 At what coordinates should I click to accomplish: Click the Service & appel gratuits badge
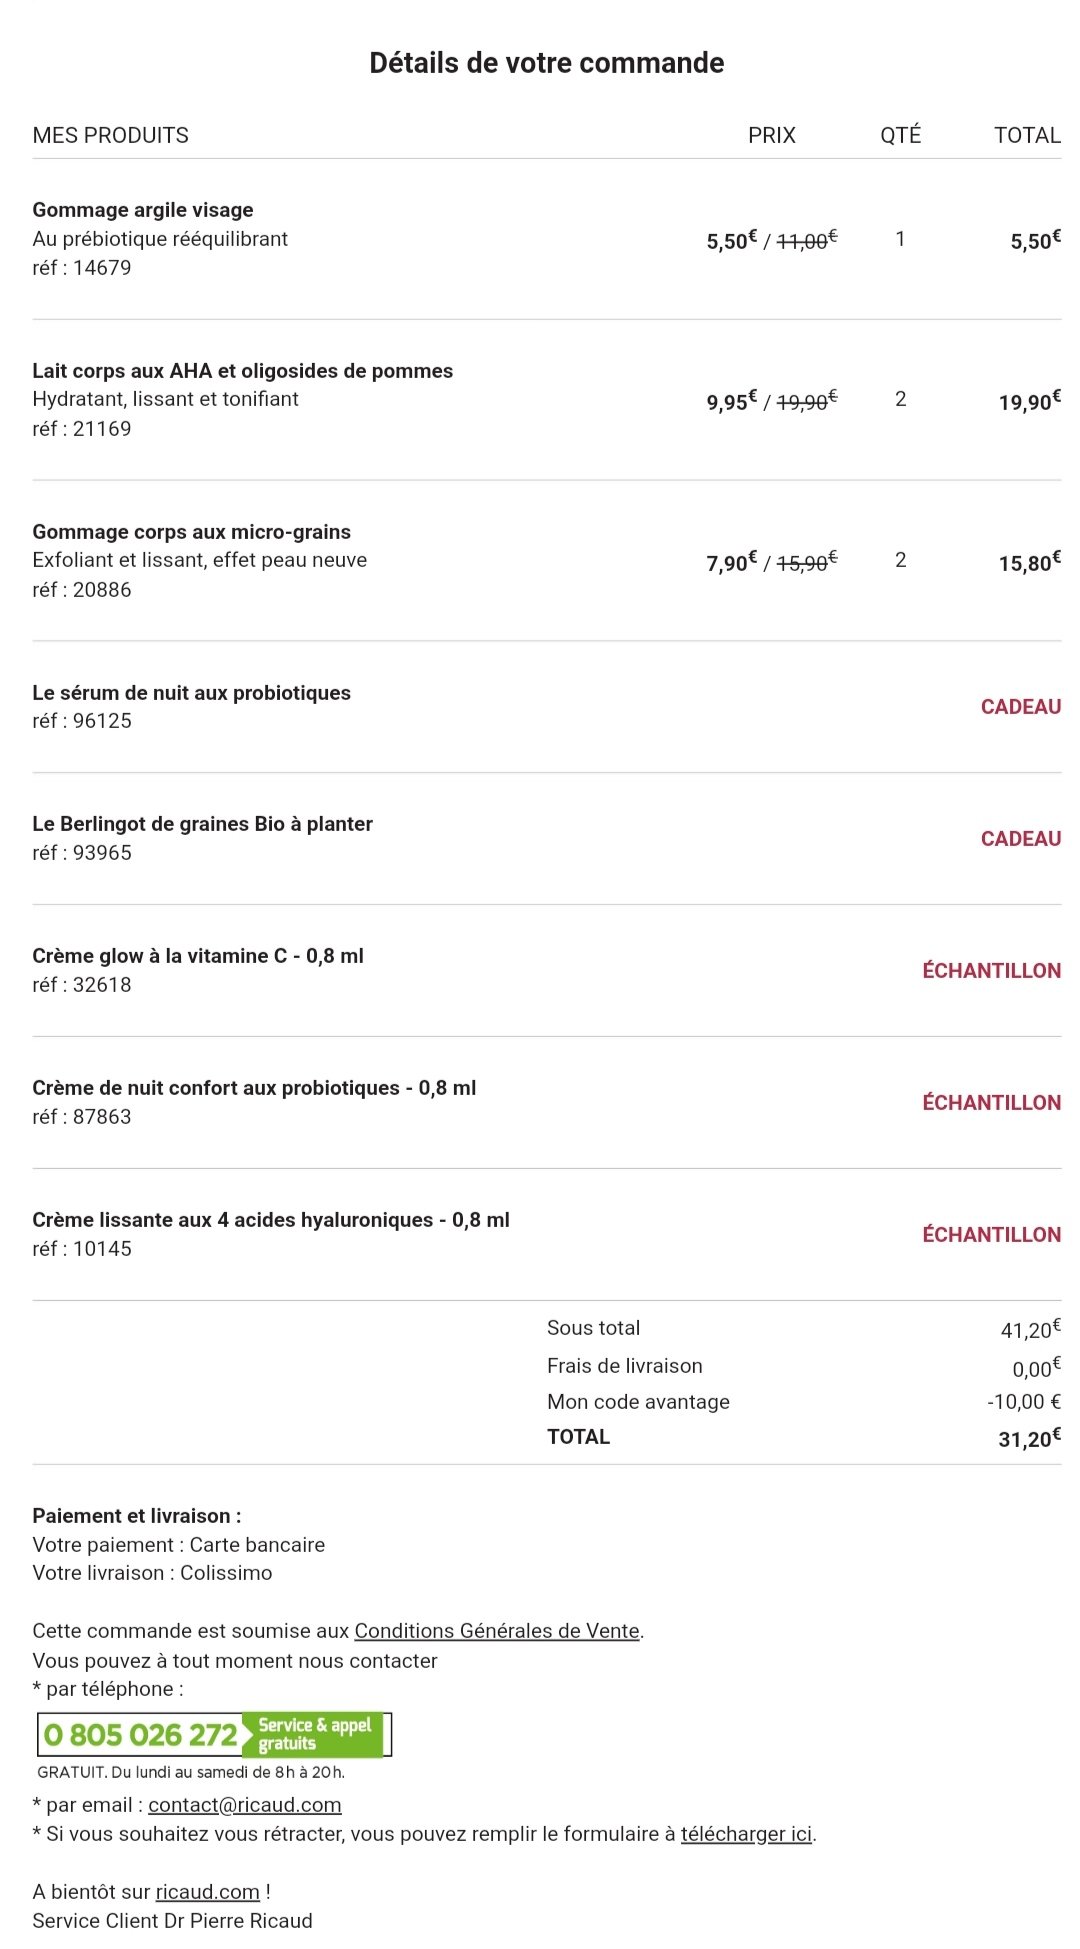314,1735
